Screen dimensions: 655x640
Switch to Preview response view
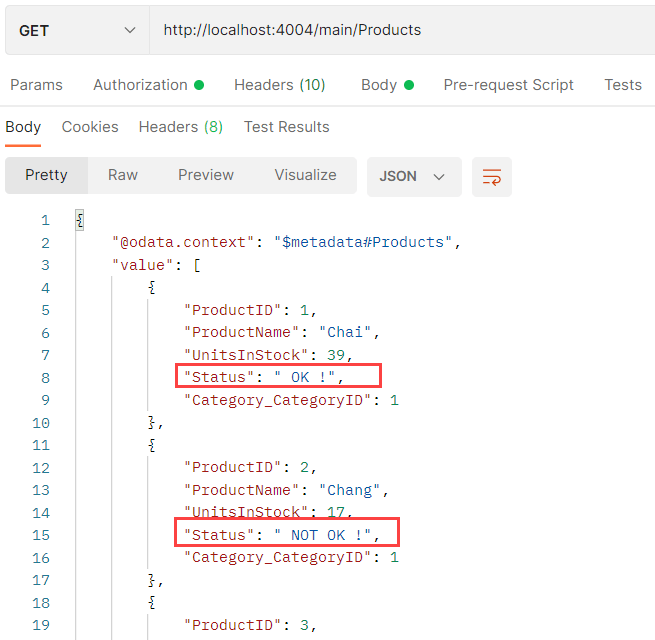click(206, 175)
